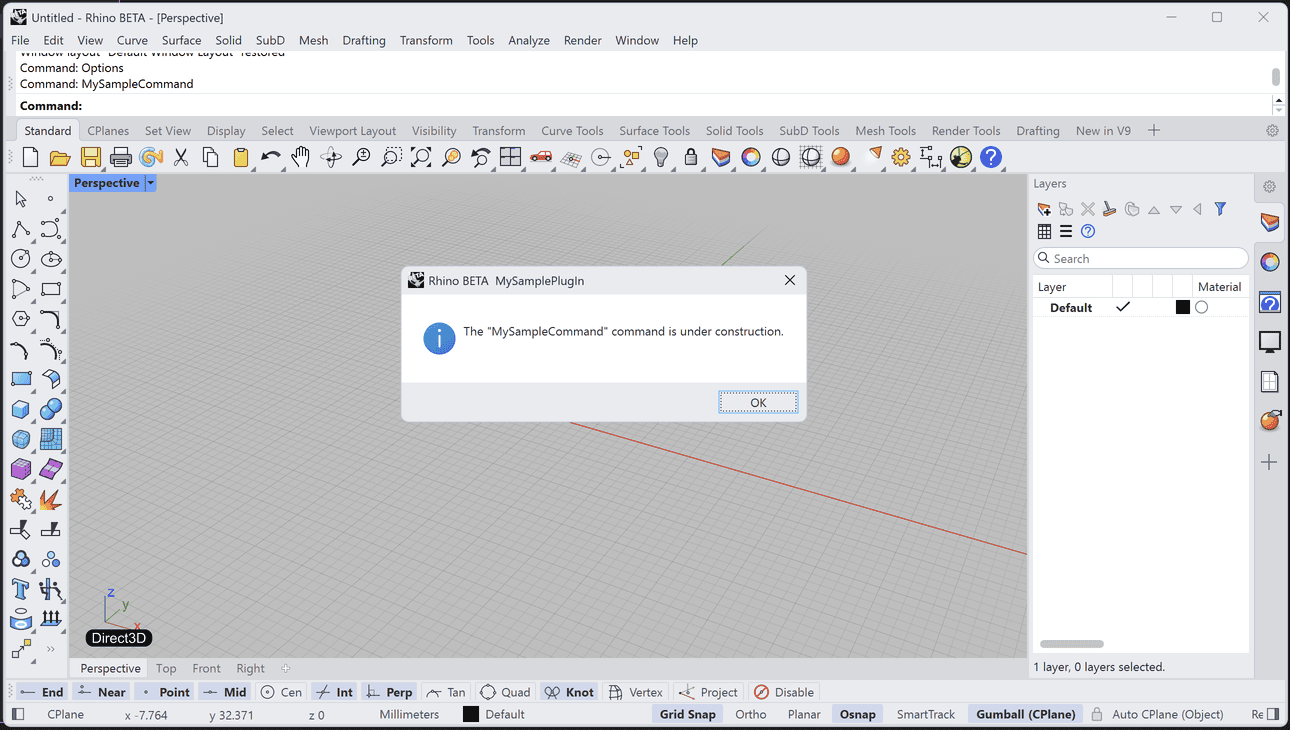The image size is (1290, 730).
Task: Open the Analyze menu
Action: (529, 40)
